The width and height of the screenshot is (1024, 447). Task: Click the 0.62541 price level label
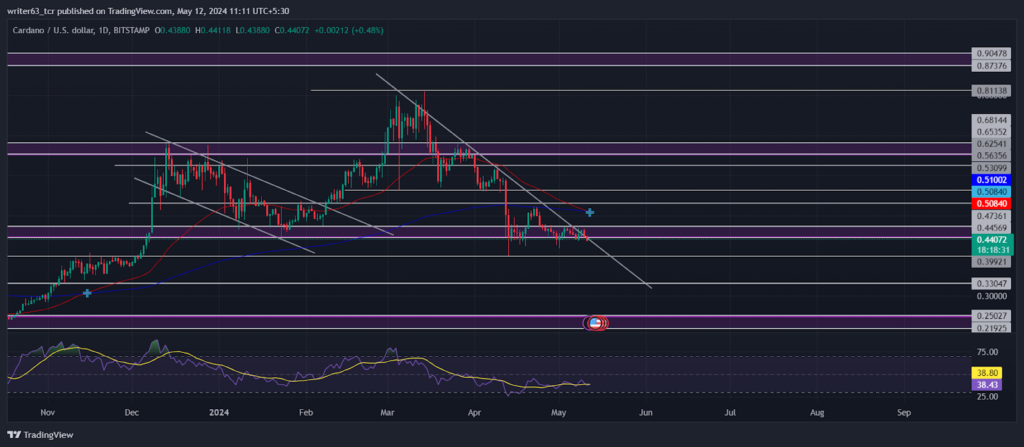pos(992,142)
